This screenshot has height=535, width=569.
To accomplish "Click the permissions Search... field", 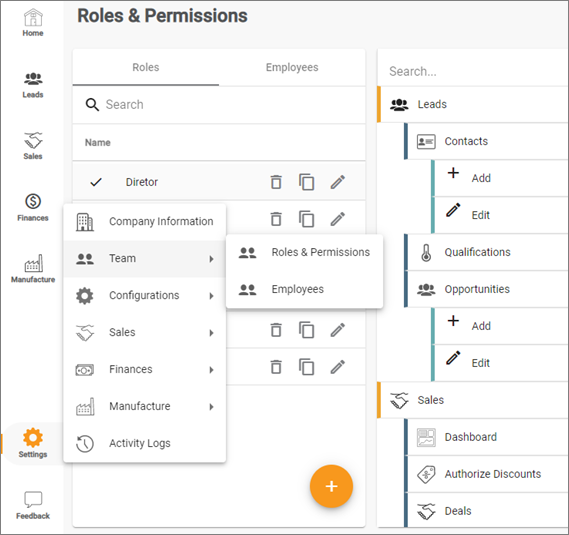I will (472, 71).
